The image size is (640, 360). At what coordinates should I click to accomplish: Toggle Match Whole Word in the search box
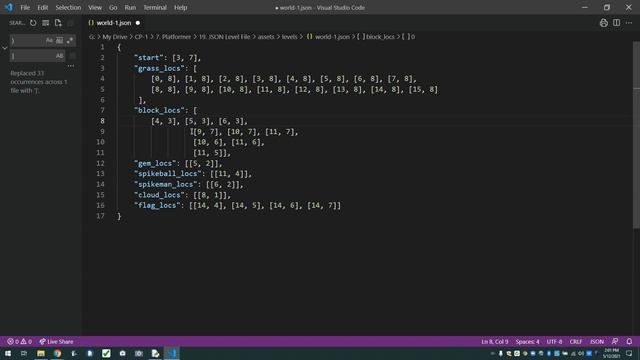pyautogui.click(x=60, y=40)
